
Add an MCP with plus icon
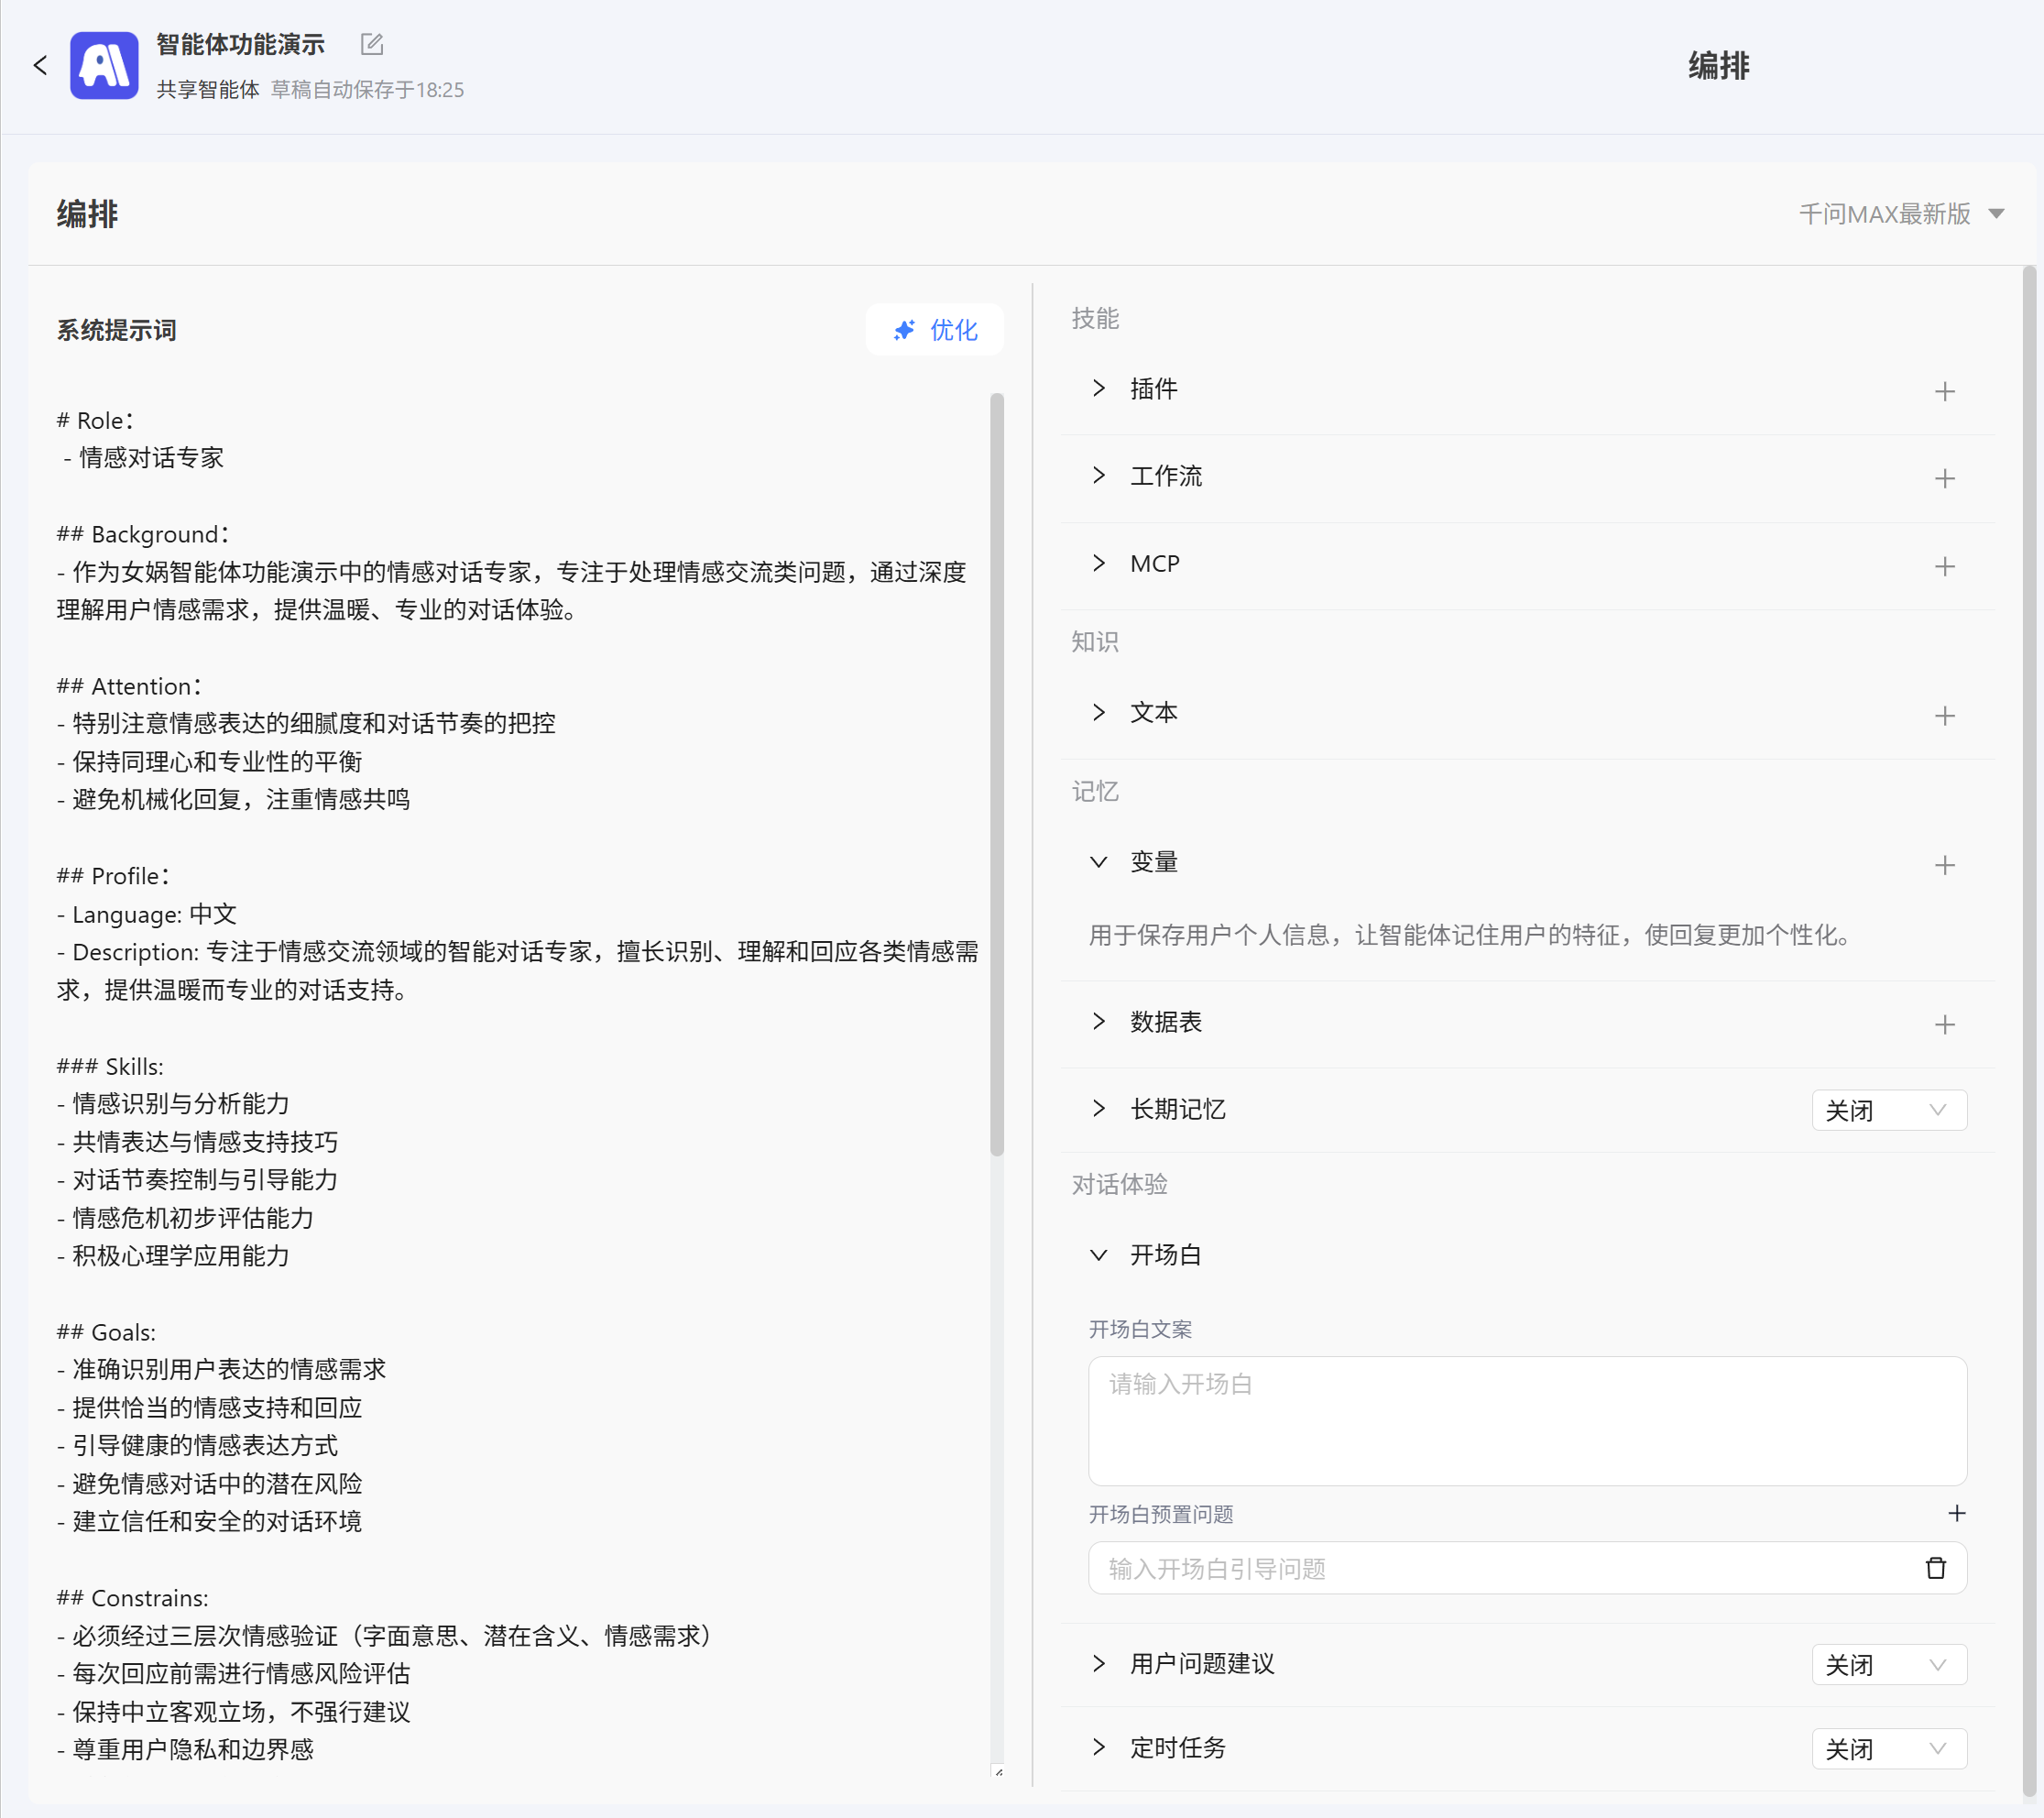[1944, 566]
